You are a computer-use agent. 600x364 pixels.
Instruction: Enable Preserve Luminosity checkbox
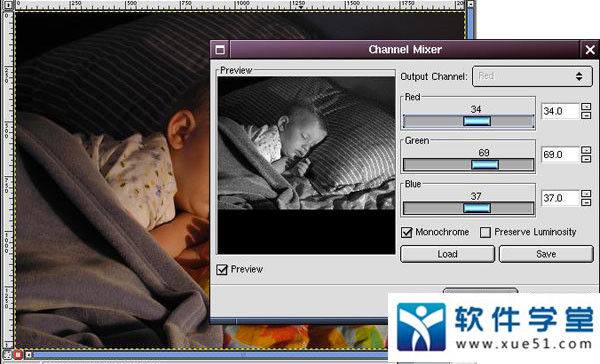coord(485,232)
